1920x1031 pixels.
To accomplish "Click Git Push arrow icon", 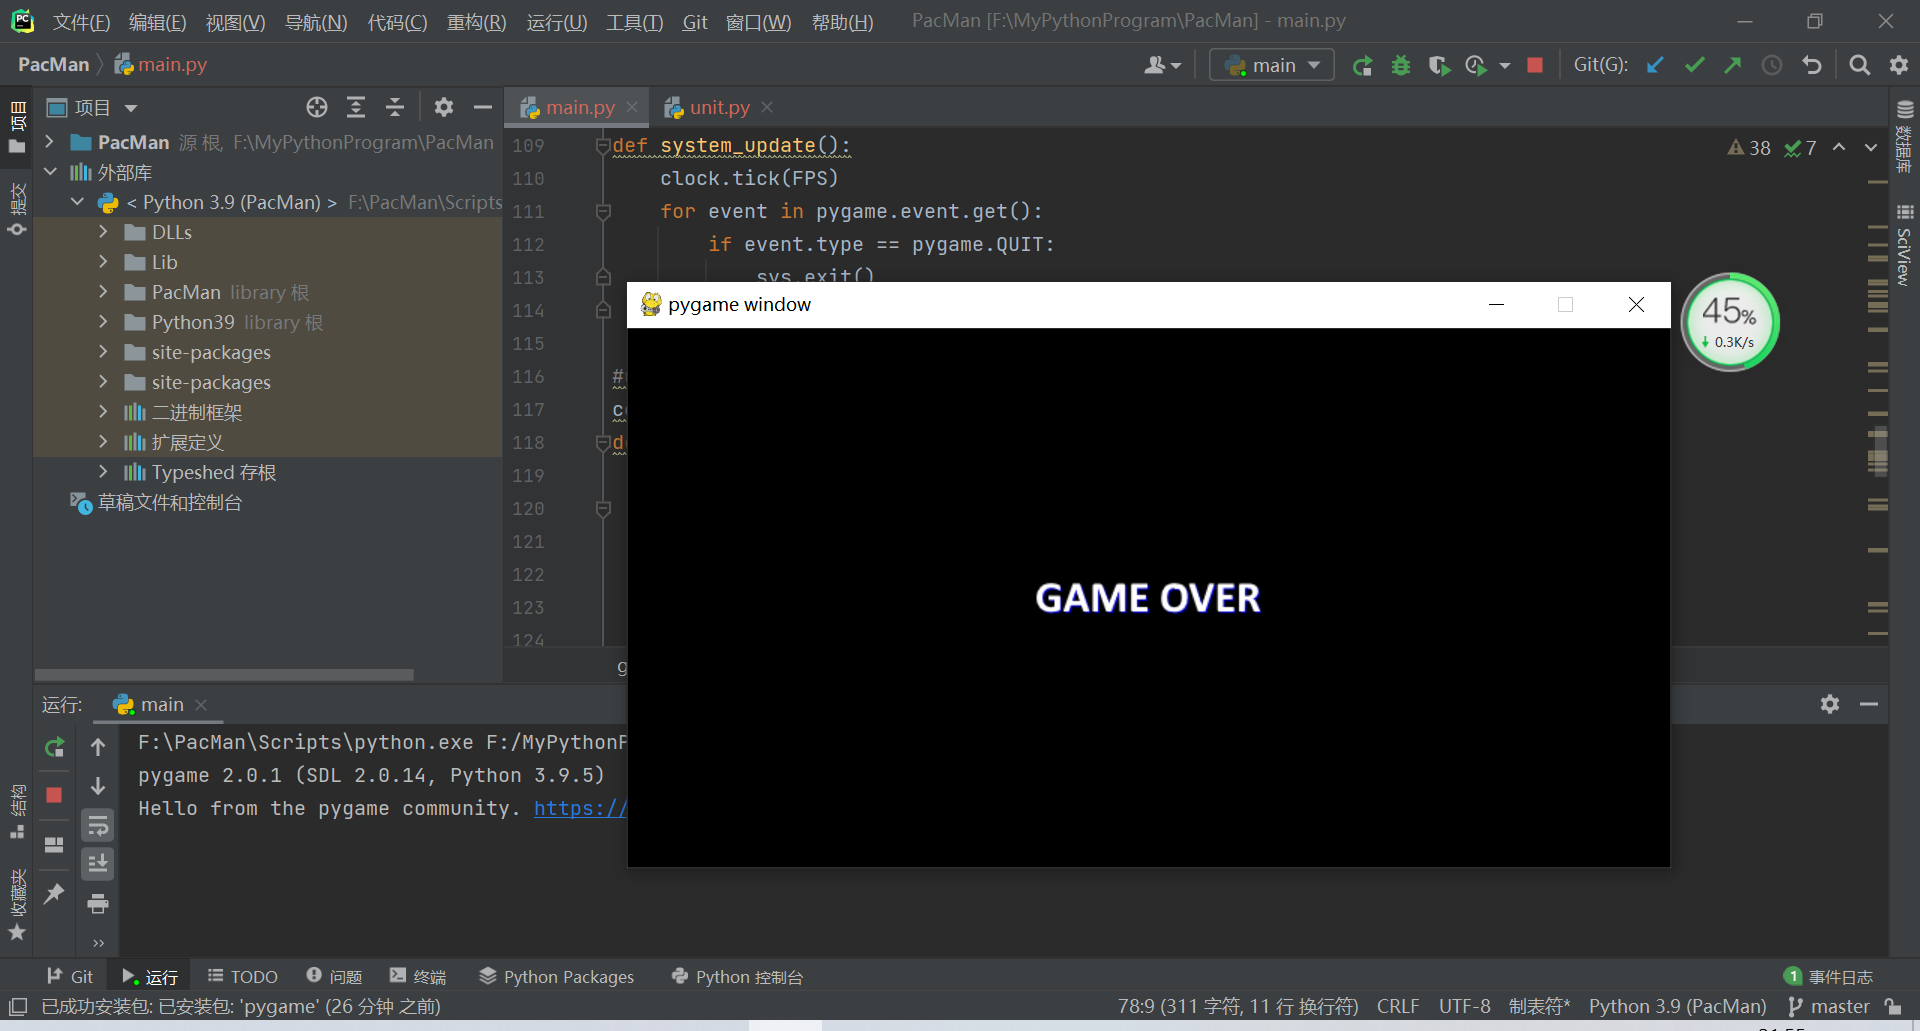I will coord(1732,65).
